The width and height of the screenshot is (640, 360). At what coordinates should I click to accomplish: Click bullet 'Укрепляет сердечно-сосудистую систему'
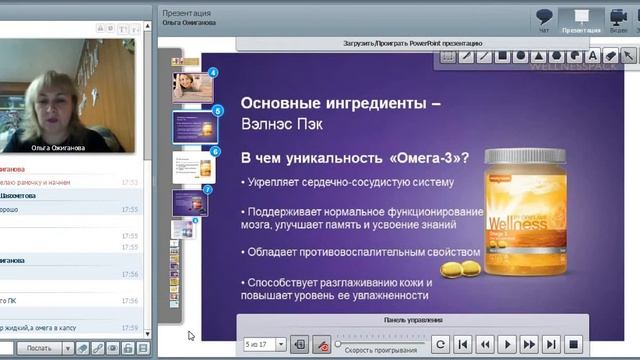coord(347,182)
